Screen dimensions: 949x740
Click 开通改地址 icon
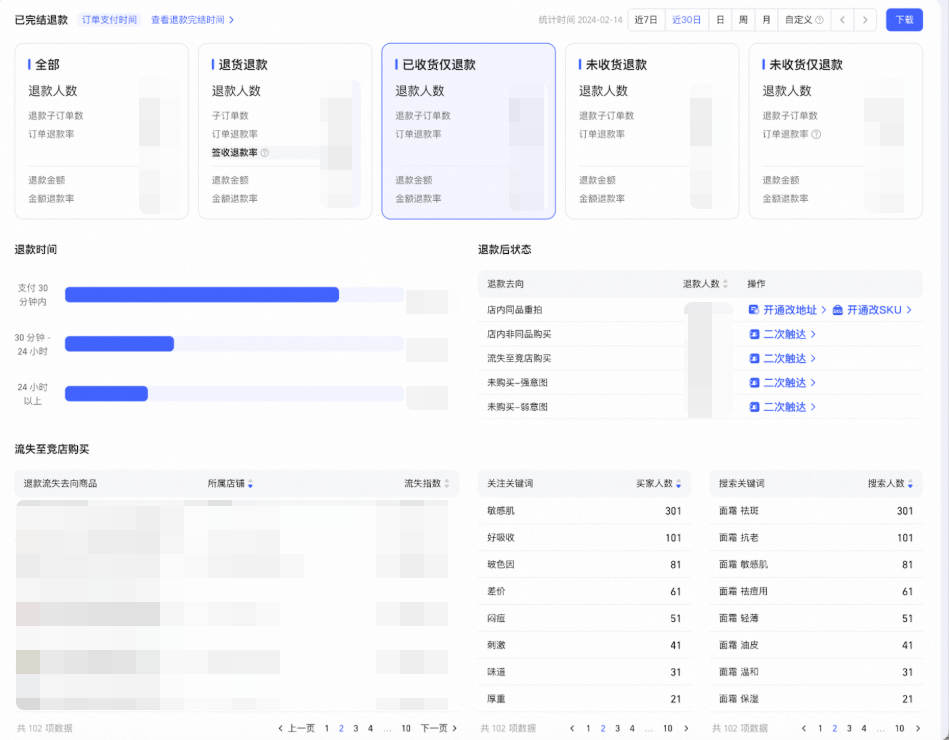(754, 310)
